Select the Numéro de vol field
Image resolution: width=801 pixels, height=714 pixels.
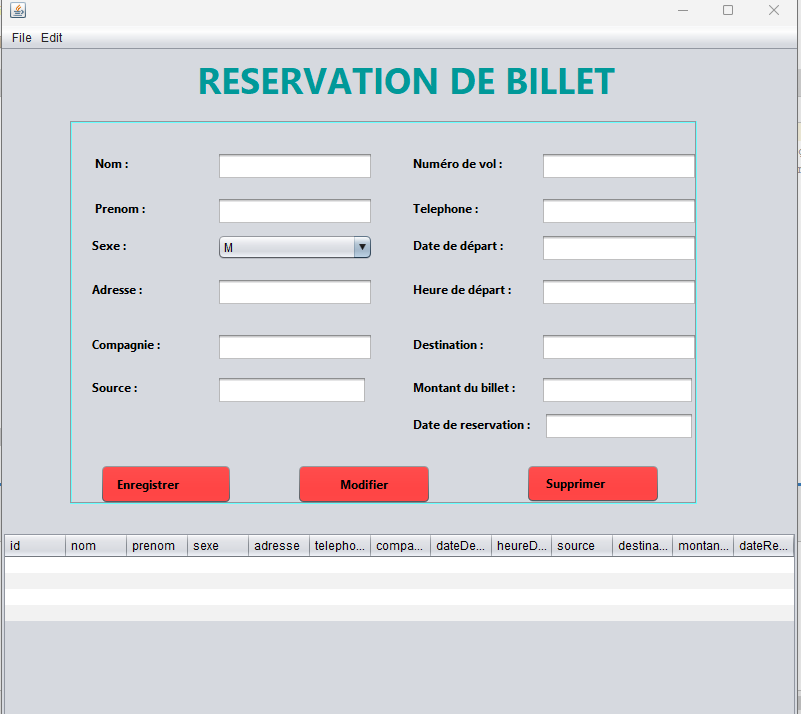click(618, 166)
